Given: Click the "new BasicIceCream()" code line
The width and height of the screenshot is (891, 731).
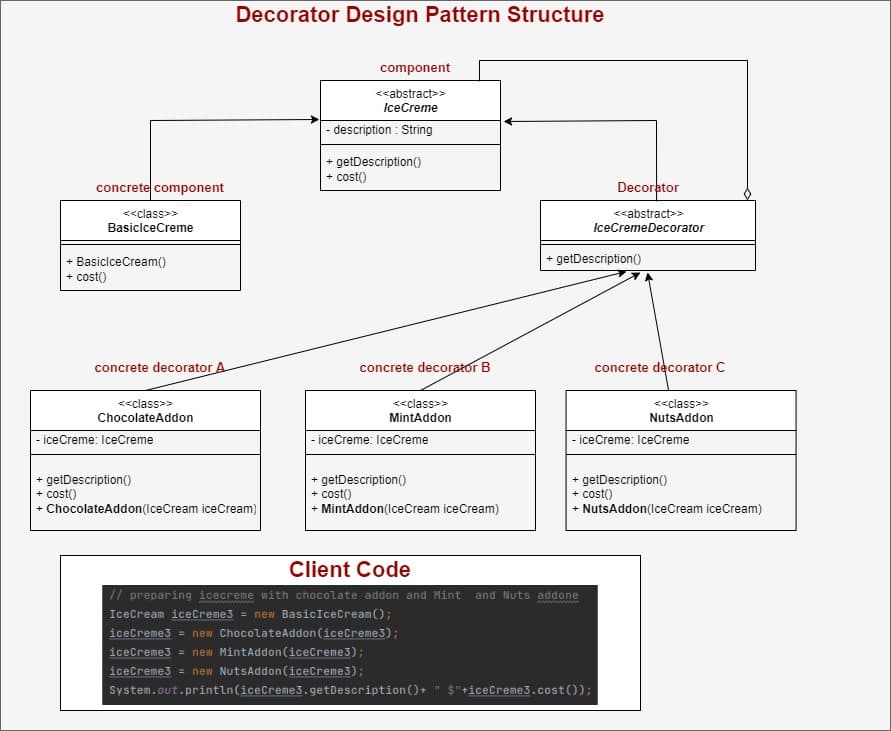Looking at the screenshot, I should 250,614.
